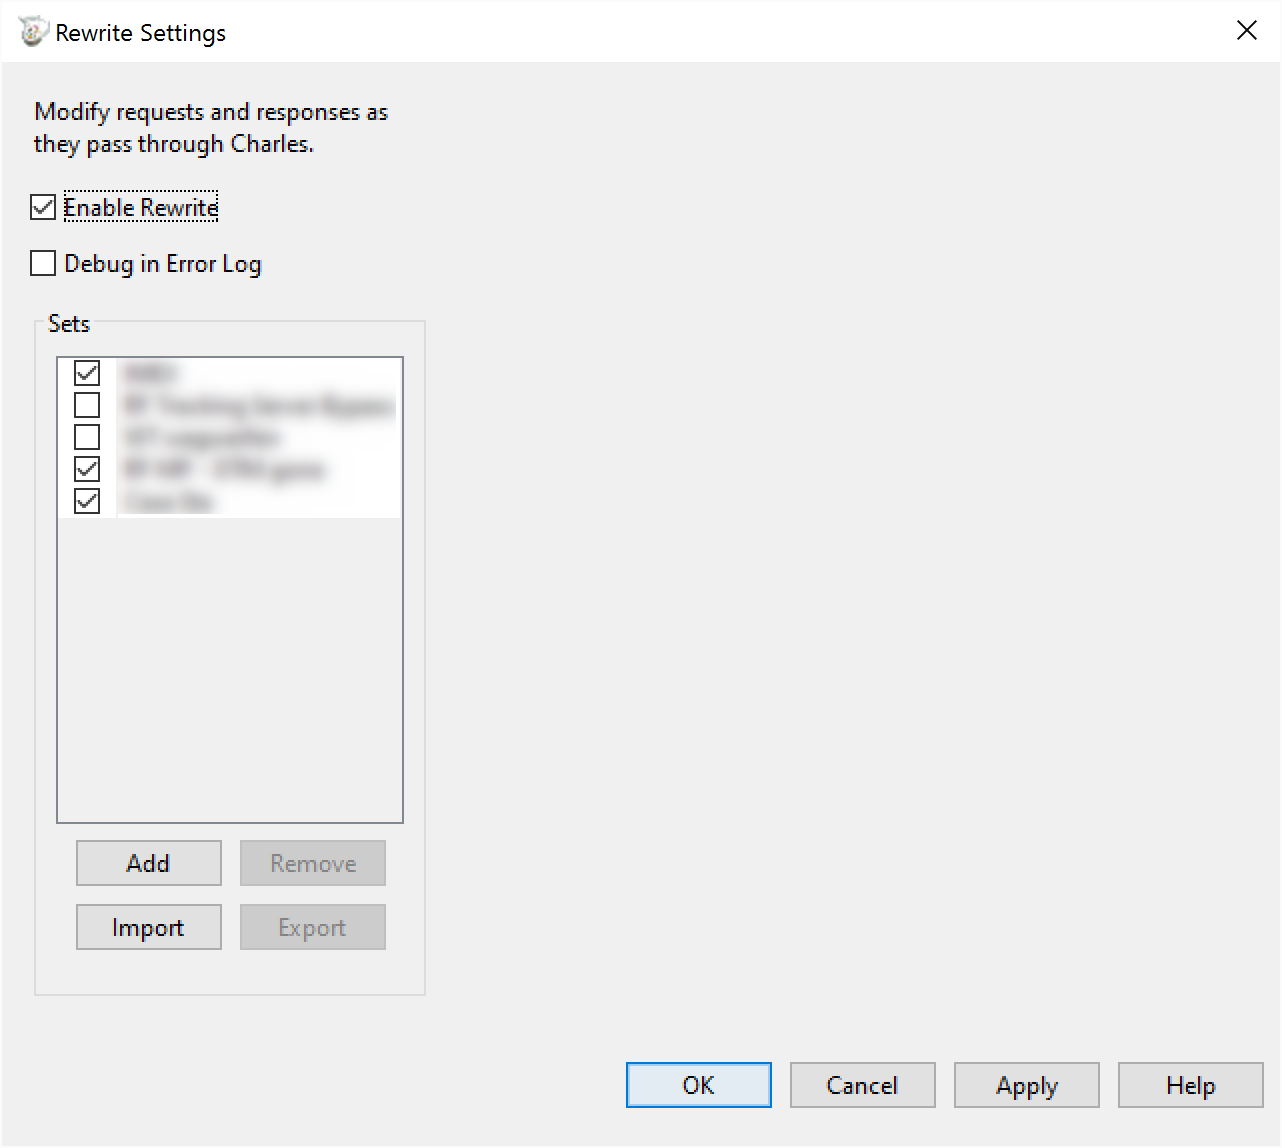
Task: Enable Debug in Error Log checkbox
Action: point(43,264)
